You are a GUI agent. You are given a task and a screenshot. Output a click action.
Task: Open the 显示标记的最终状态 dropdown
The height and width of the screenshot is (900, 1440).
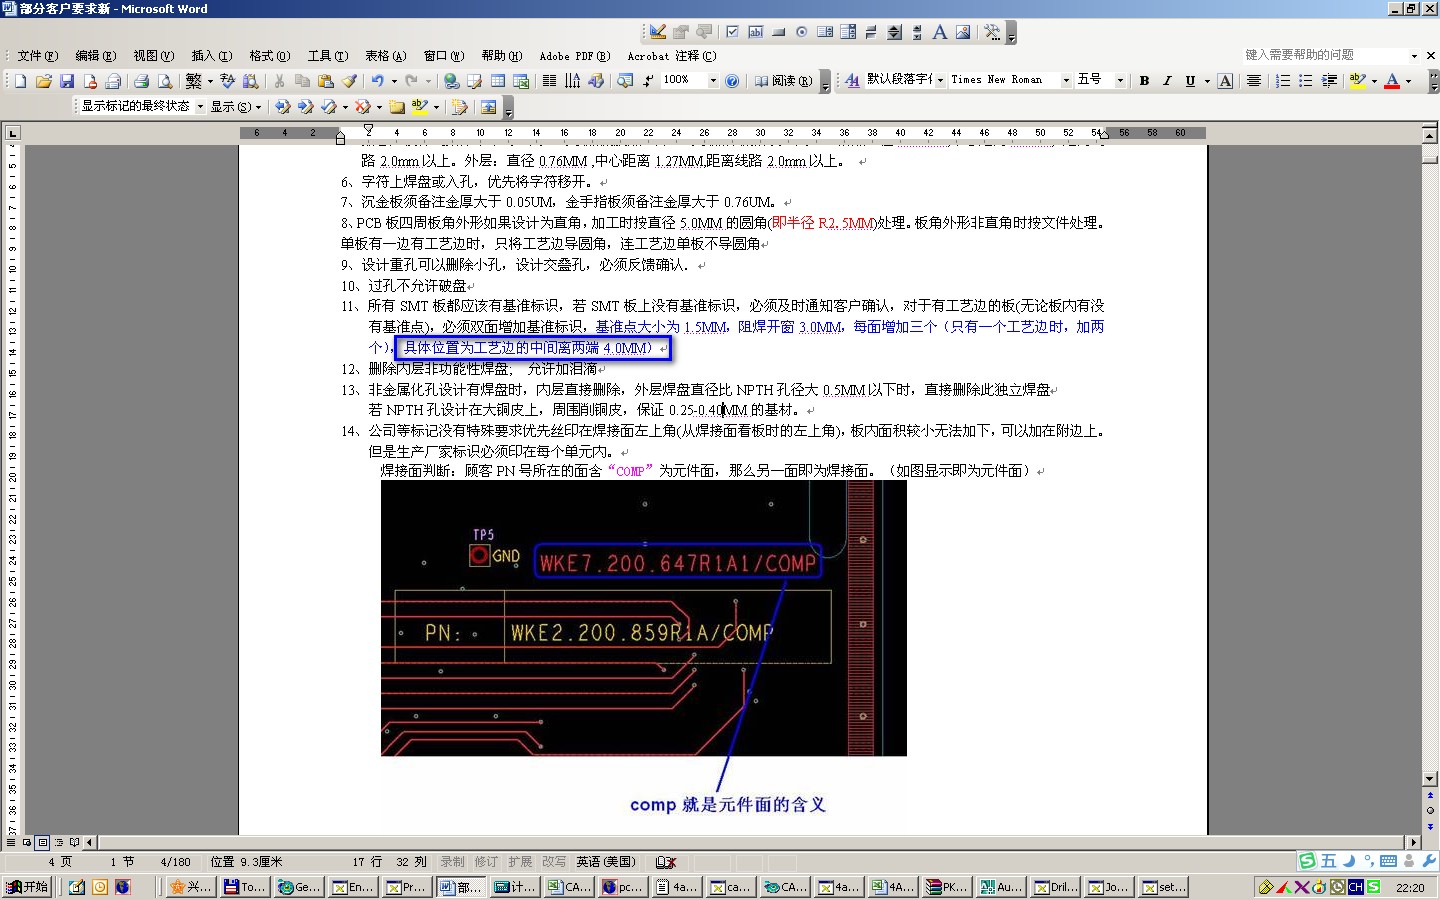(x=200, y=106)
